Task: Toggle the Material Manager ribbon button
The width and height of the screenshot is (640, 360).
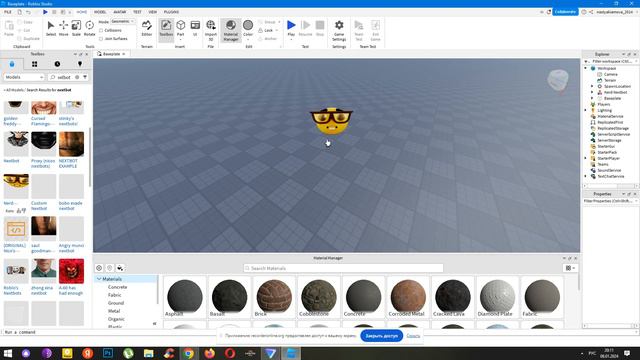Action: (x=231, y=30)
